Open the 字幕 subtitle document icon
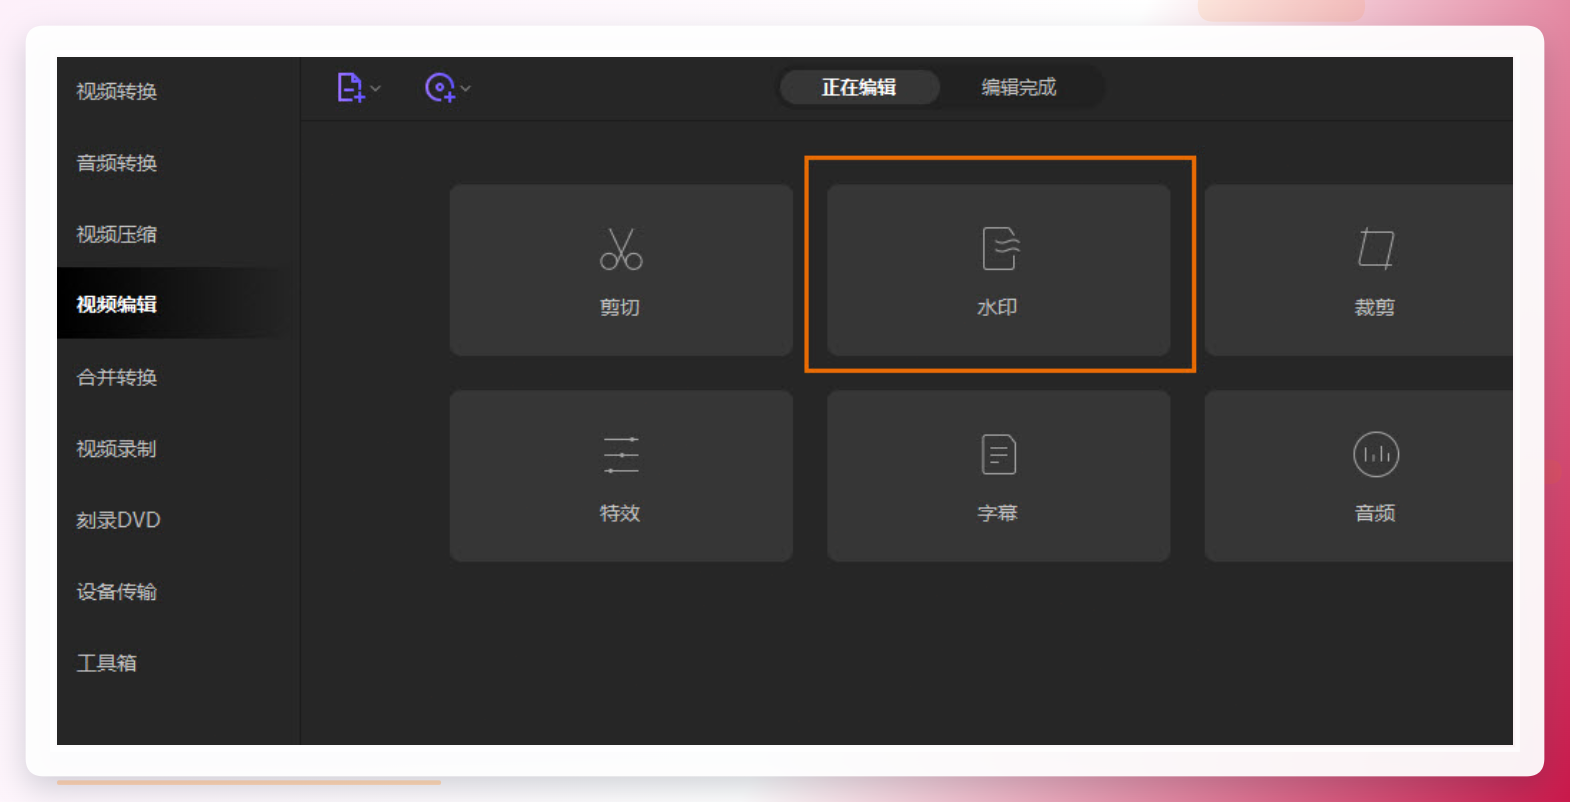 coord(999,455)
